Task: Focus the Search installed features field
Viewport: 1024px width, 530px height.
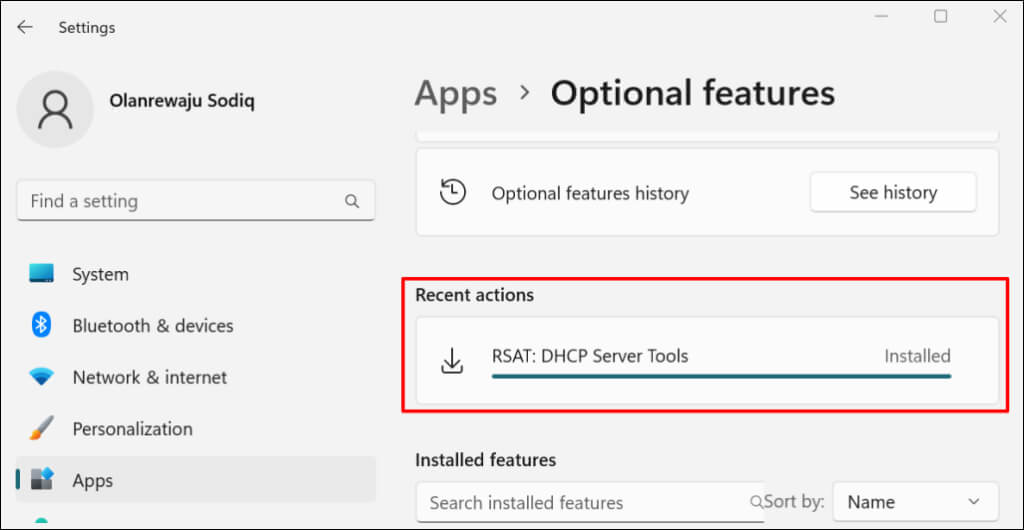Action: point(585,502)
